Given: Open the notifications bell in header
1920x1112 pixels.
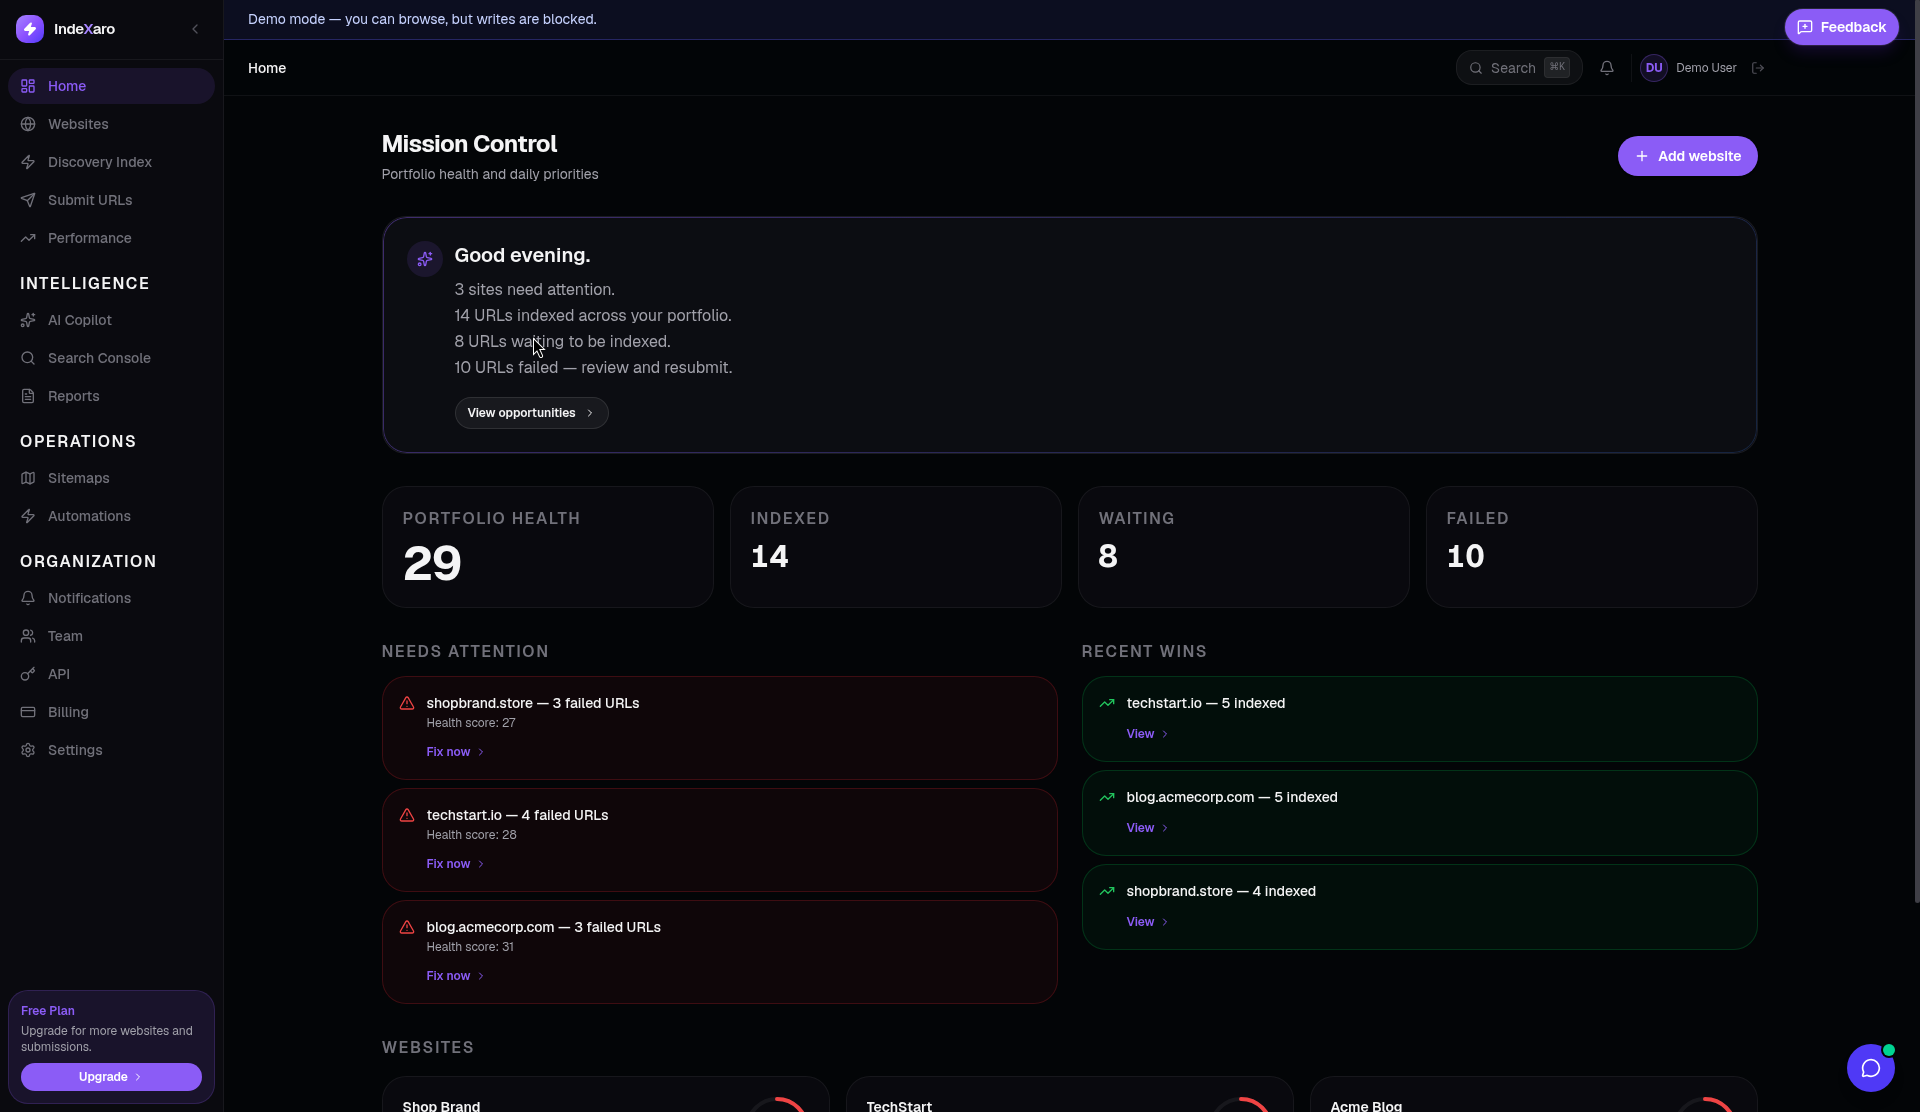Looking at the screenshot, I should coord(1607,68).
